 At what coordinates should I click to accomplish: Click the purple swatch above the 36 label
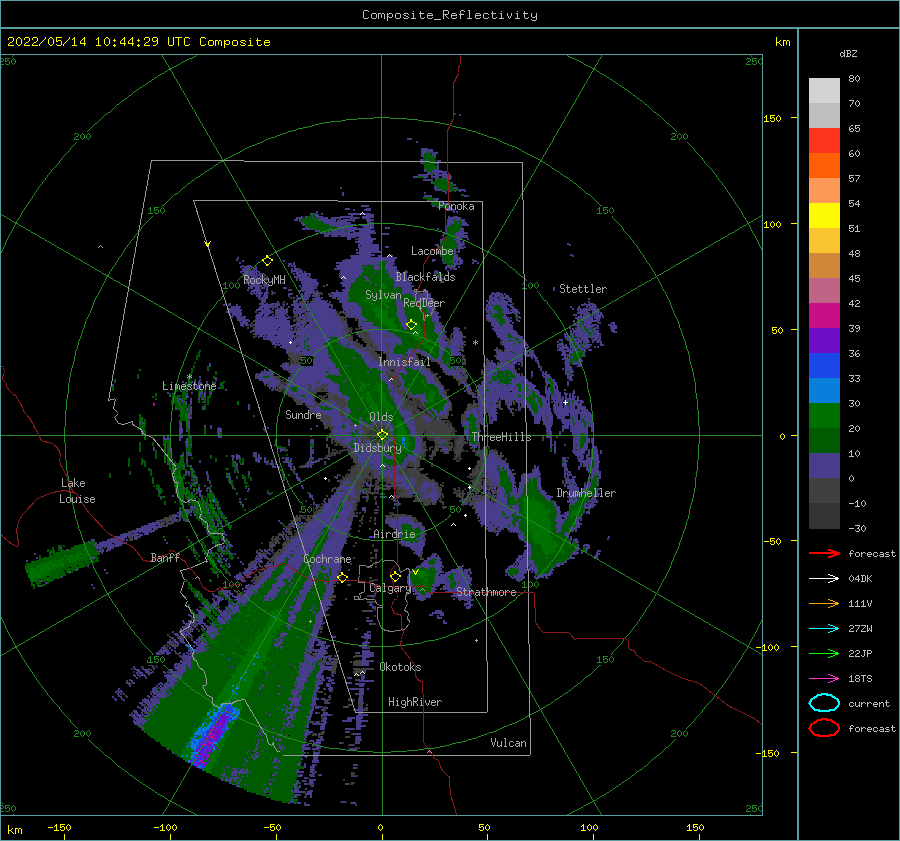point(824,340)
